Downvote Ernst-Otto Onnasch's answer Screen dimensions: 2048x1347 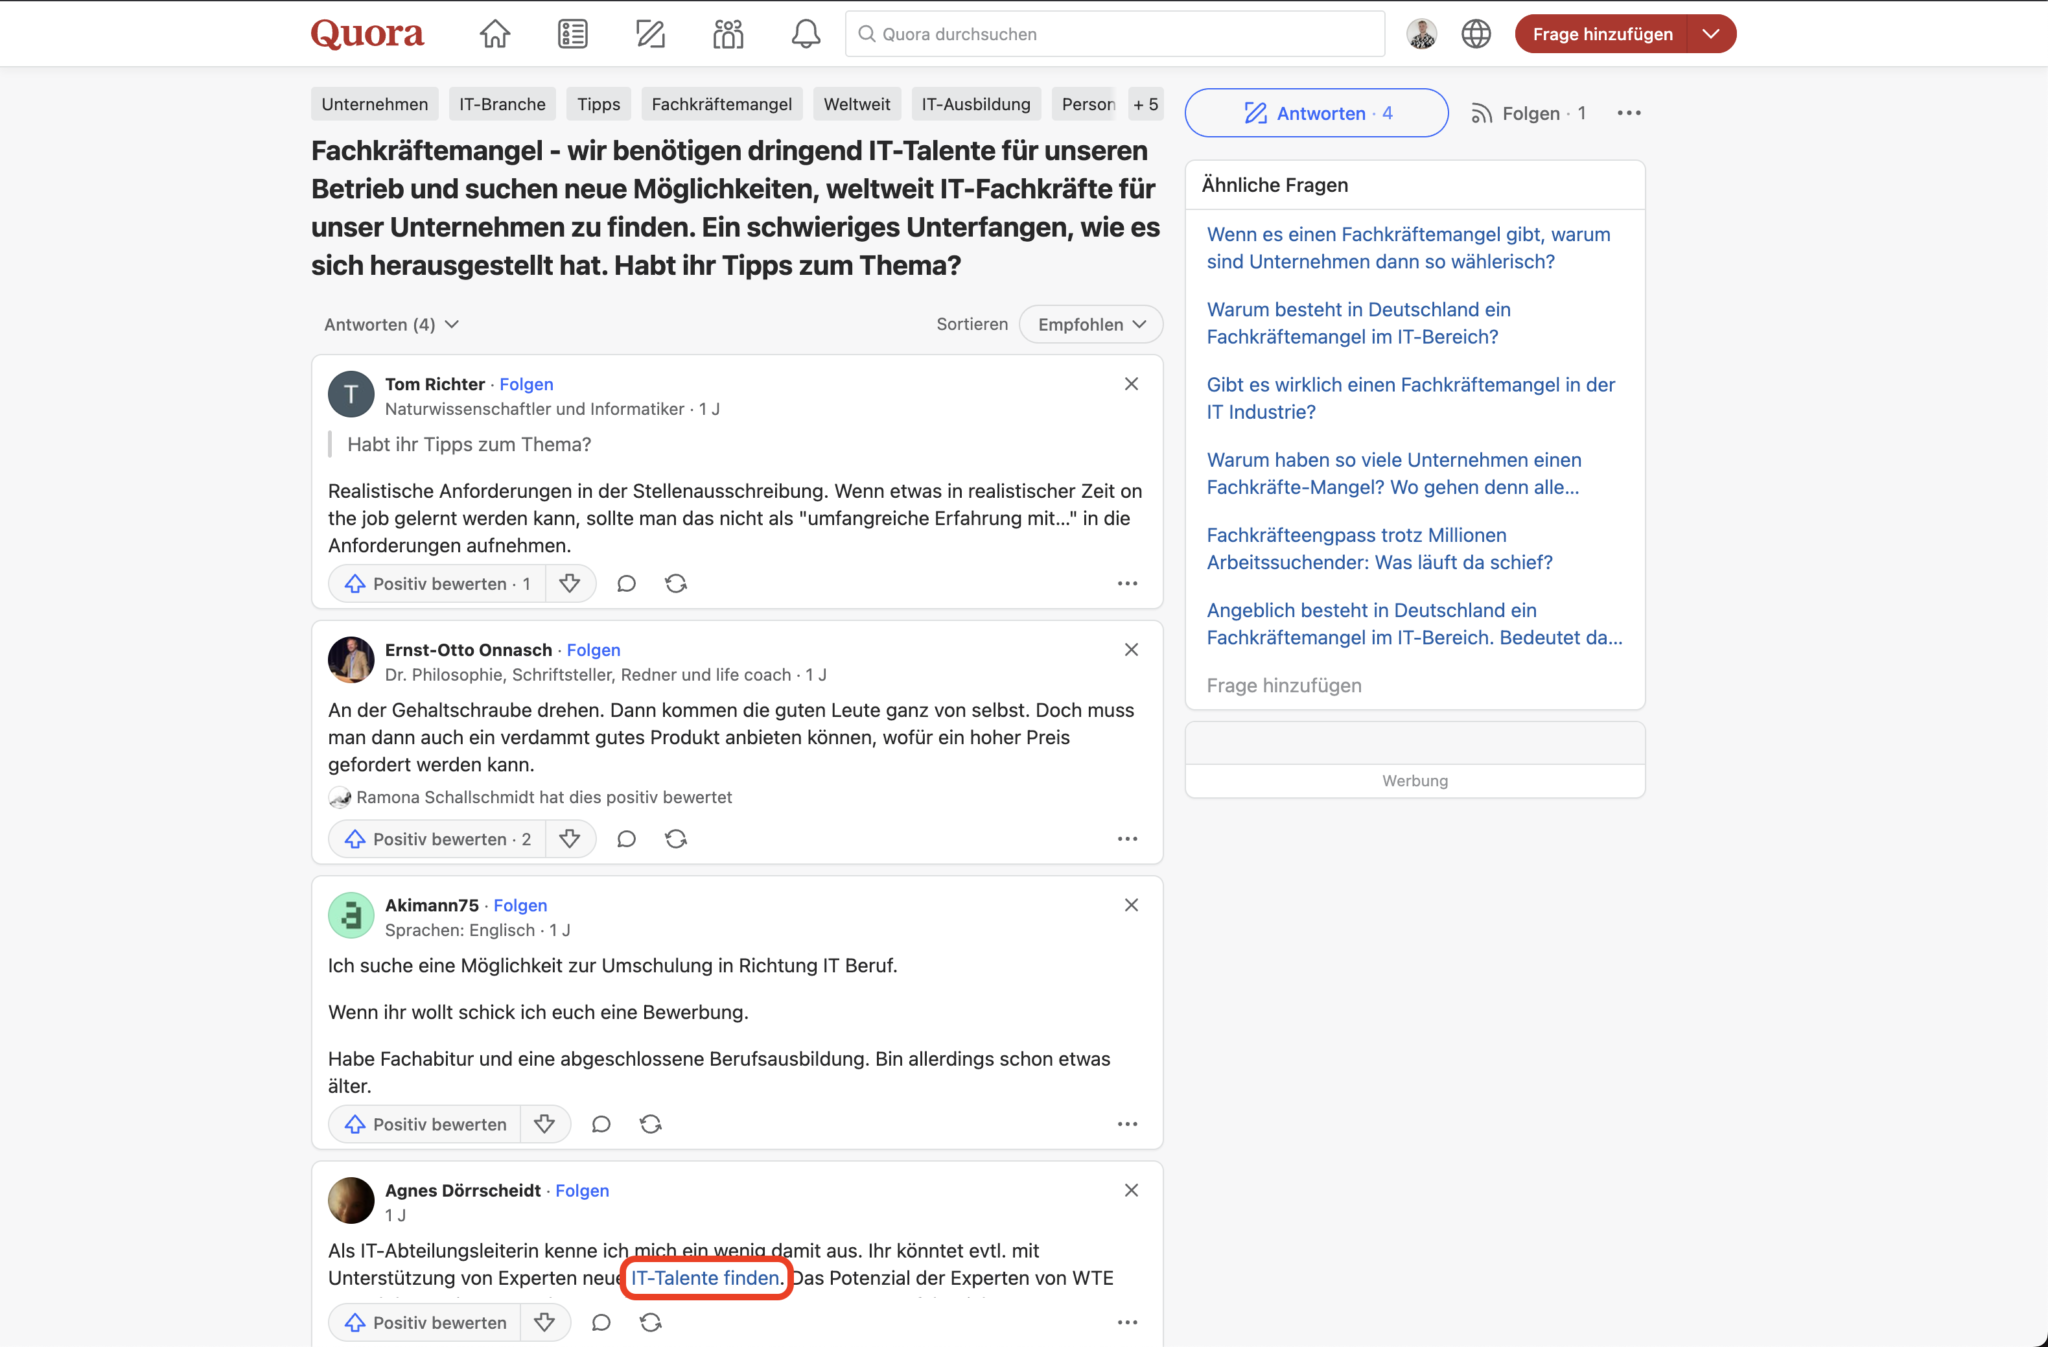tap(570, 838)
